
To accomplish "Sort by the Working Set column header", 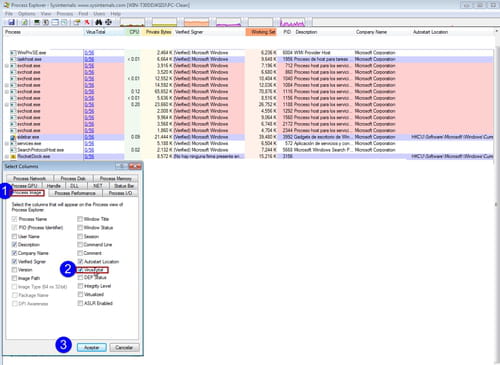I will (x=261, y=32).
